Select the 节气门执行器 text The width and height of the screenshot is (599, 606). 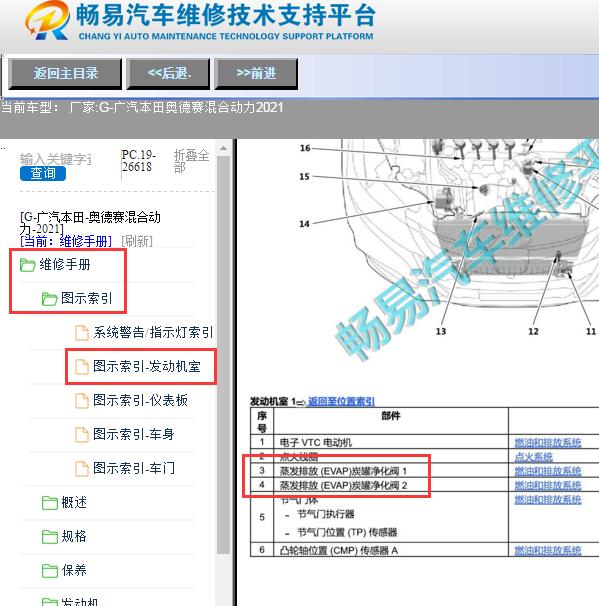click(x=326, y=514)
